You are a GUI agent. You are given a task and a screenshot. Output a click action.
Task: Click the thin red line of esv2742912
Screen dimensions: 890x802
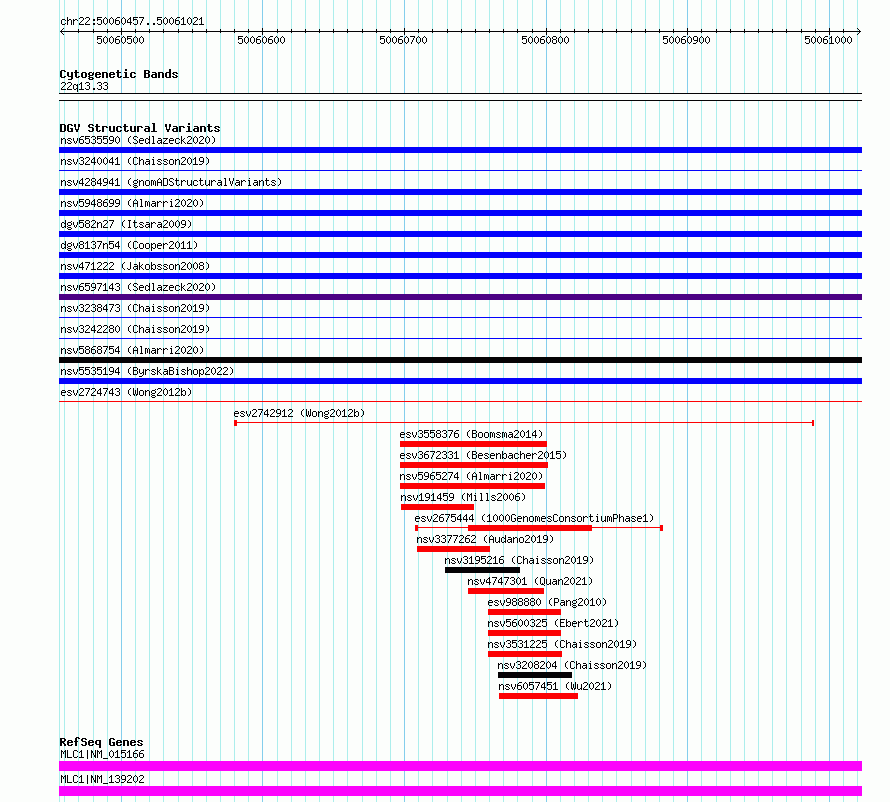click(x=524, y=423)
